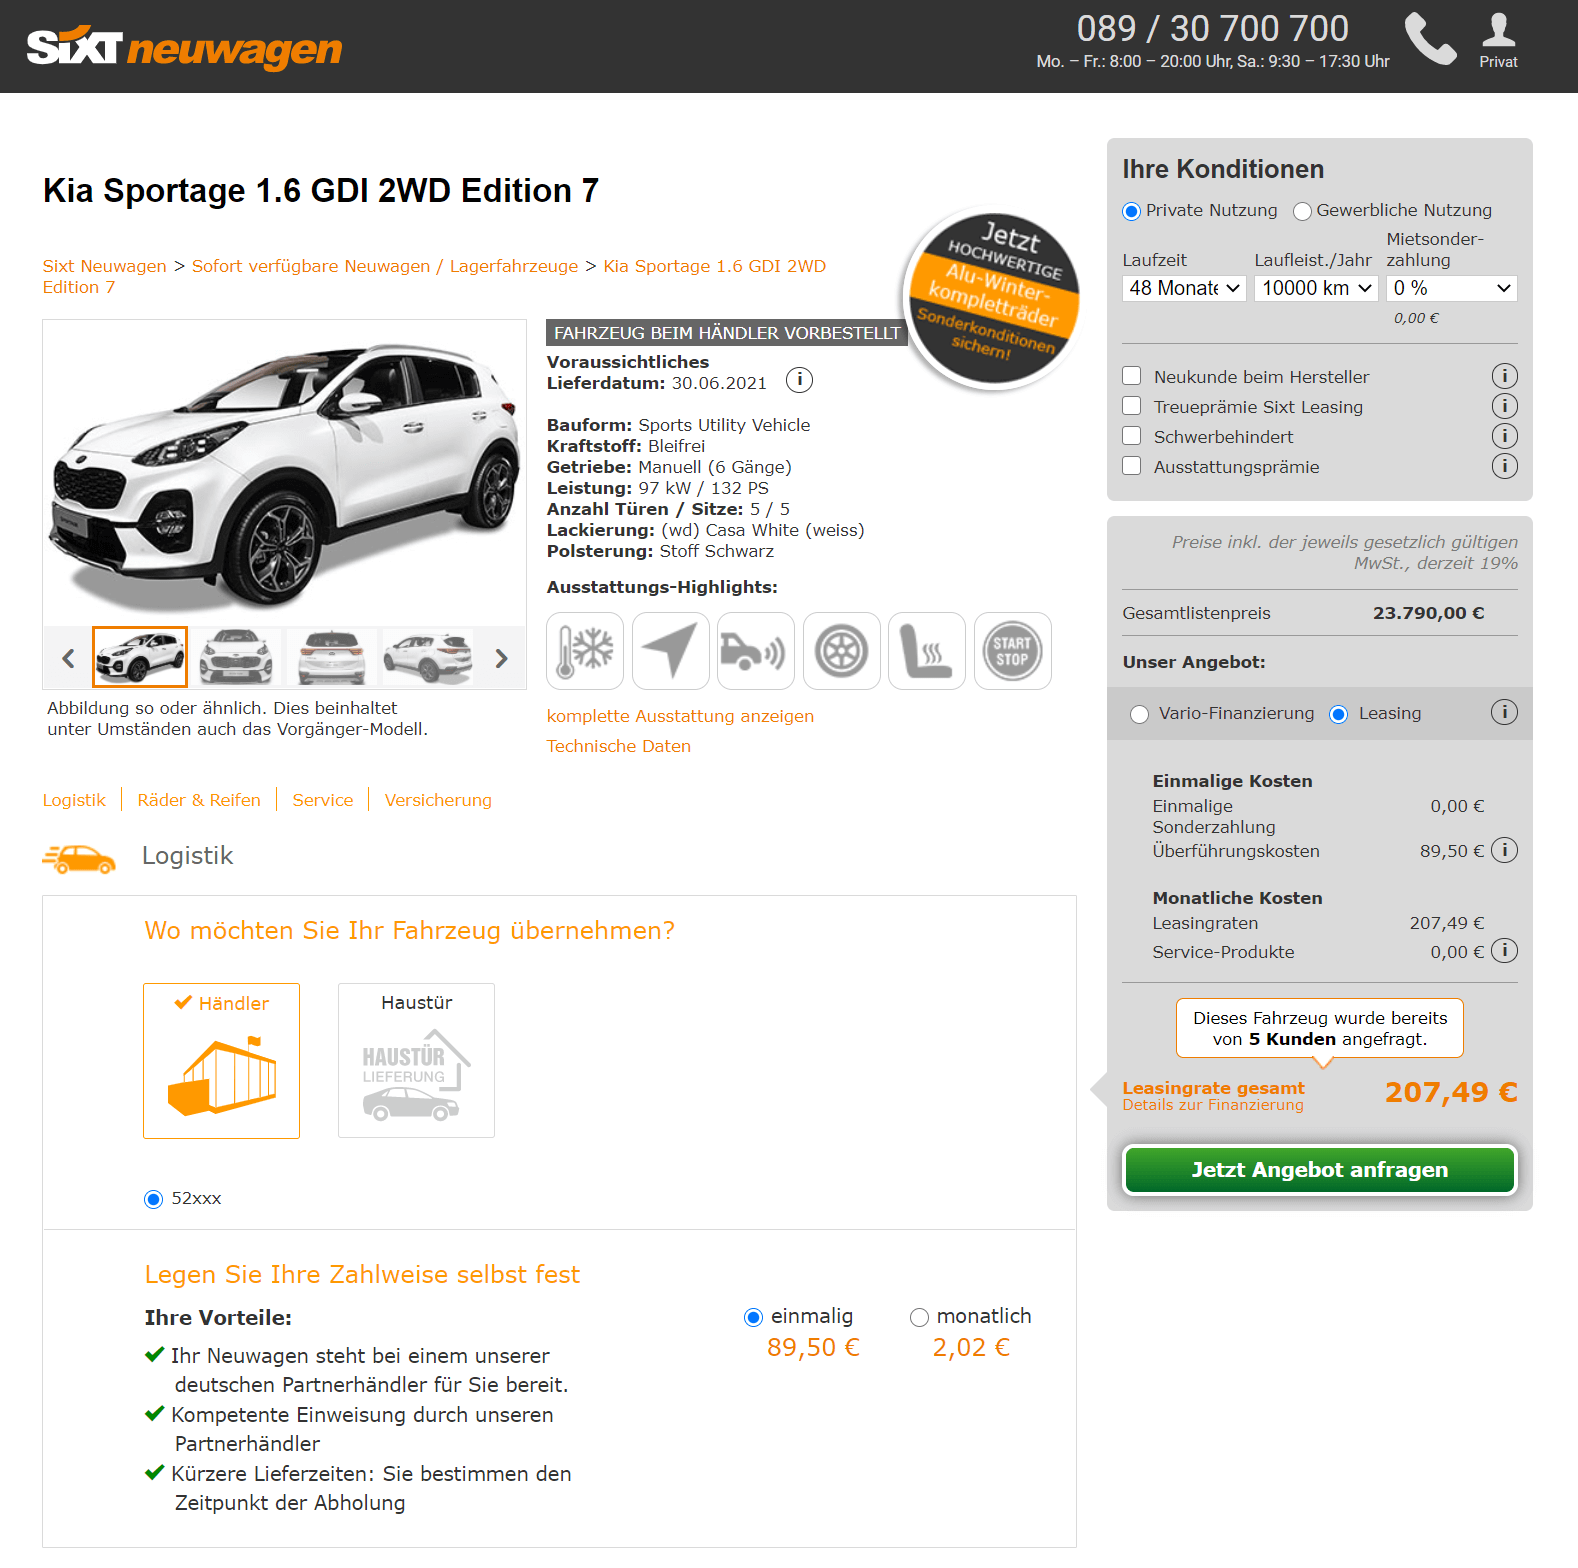Click phone number 089 / 30 700 700
Viewport: 1578px width, 1568px height.
click(1212, 29)
